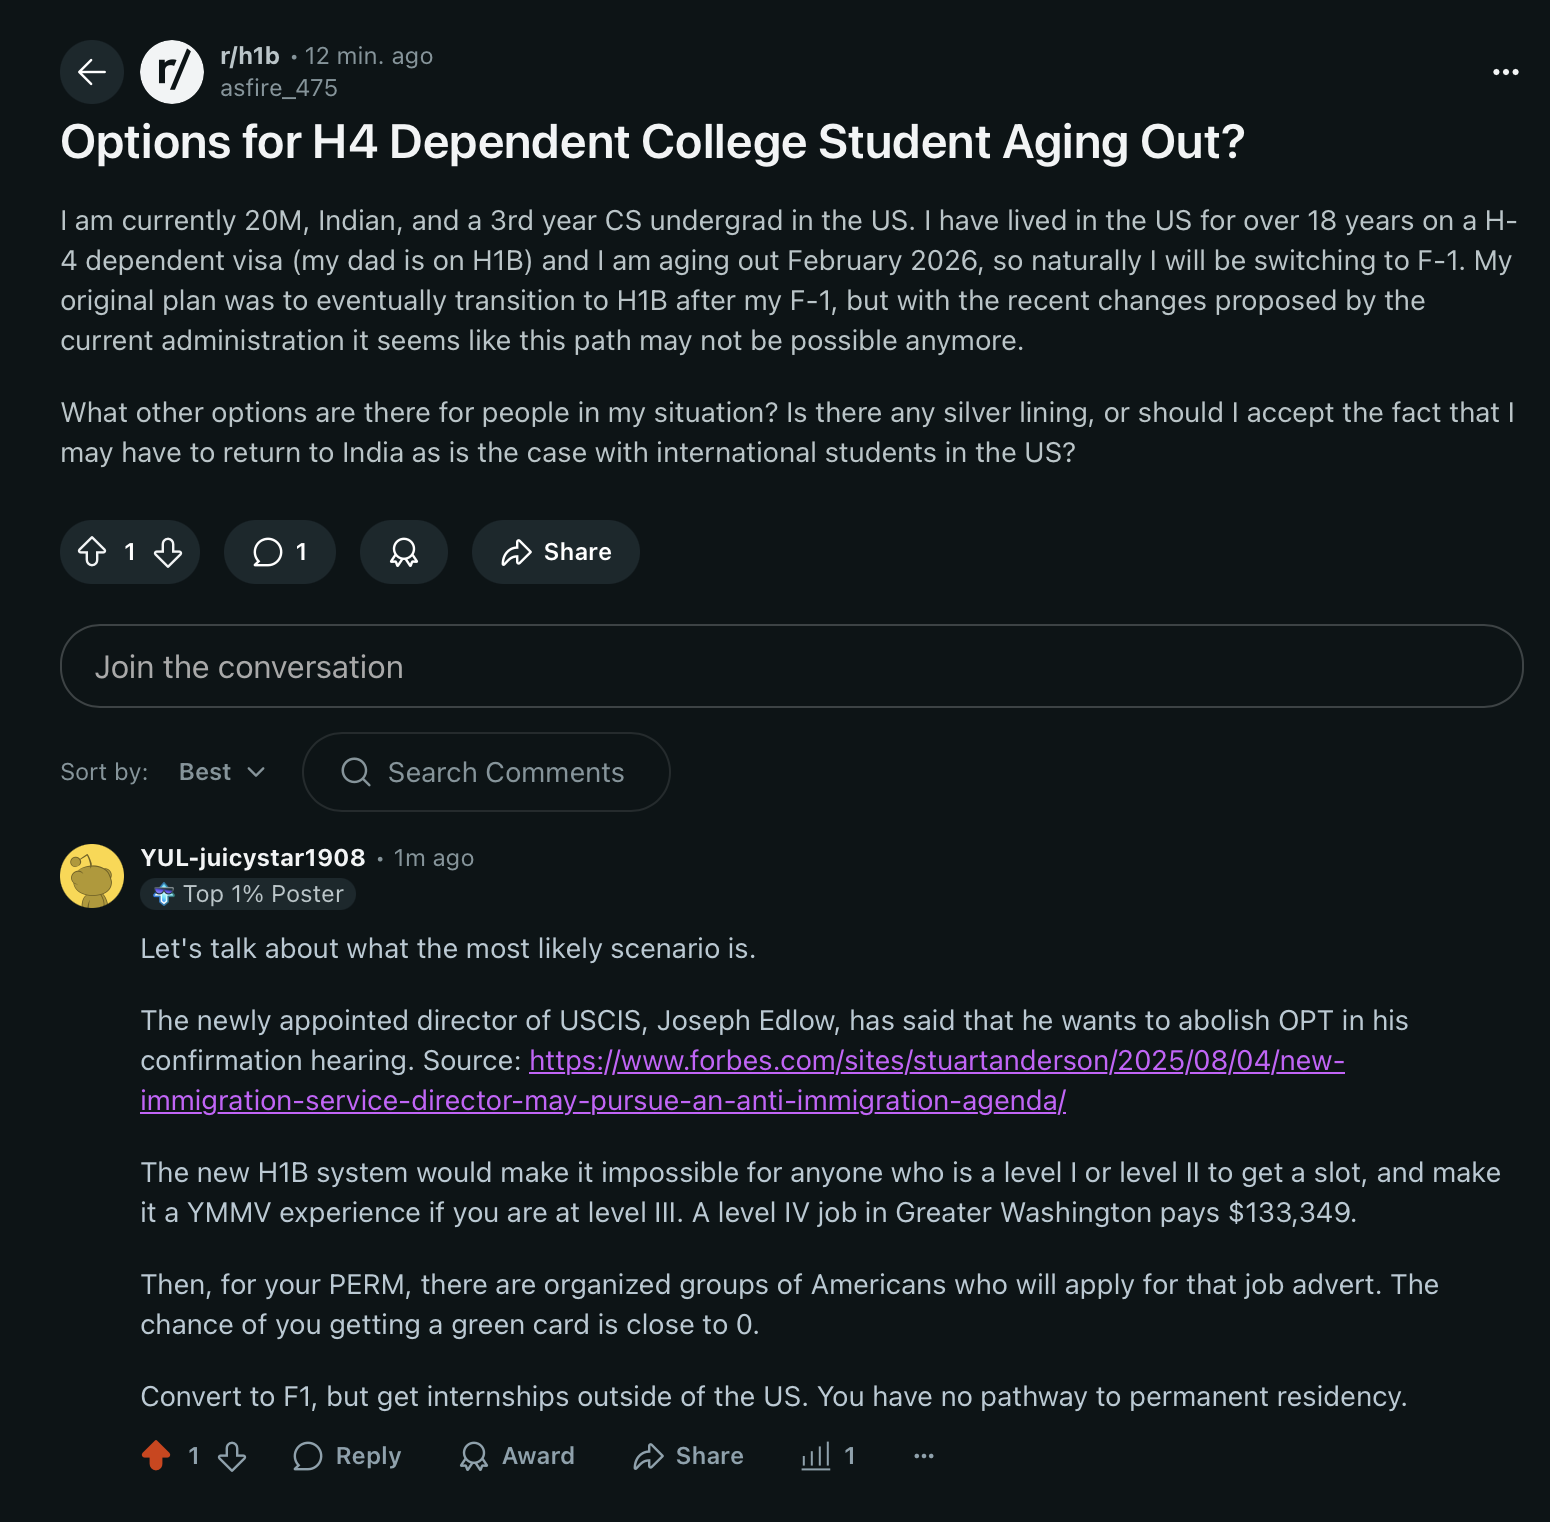Open post options three-dot menu
This screenshot has height=1522, width=1550.
1505,72
